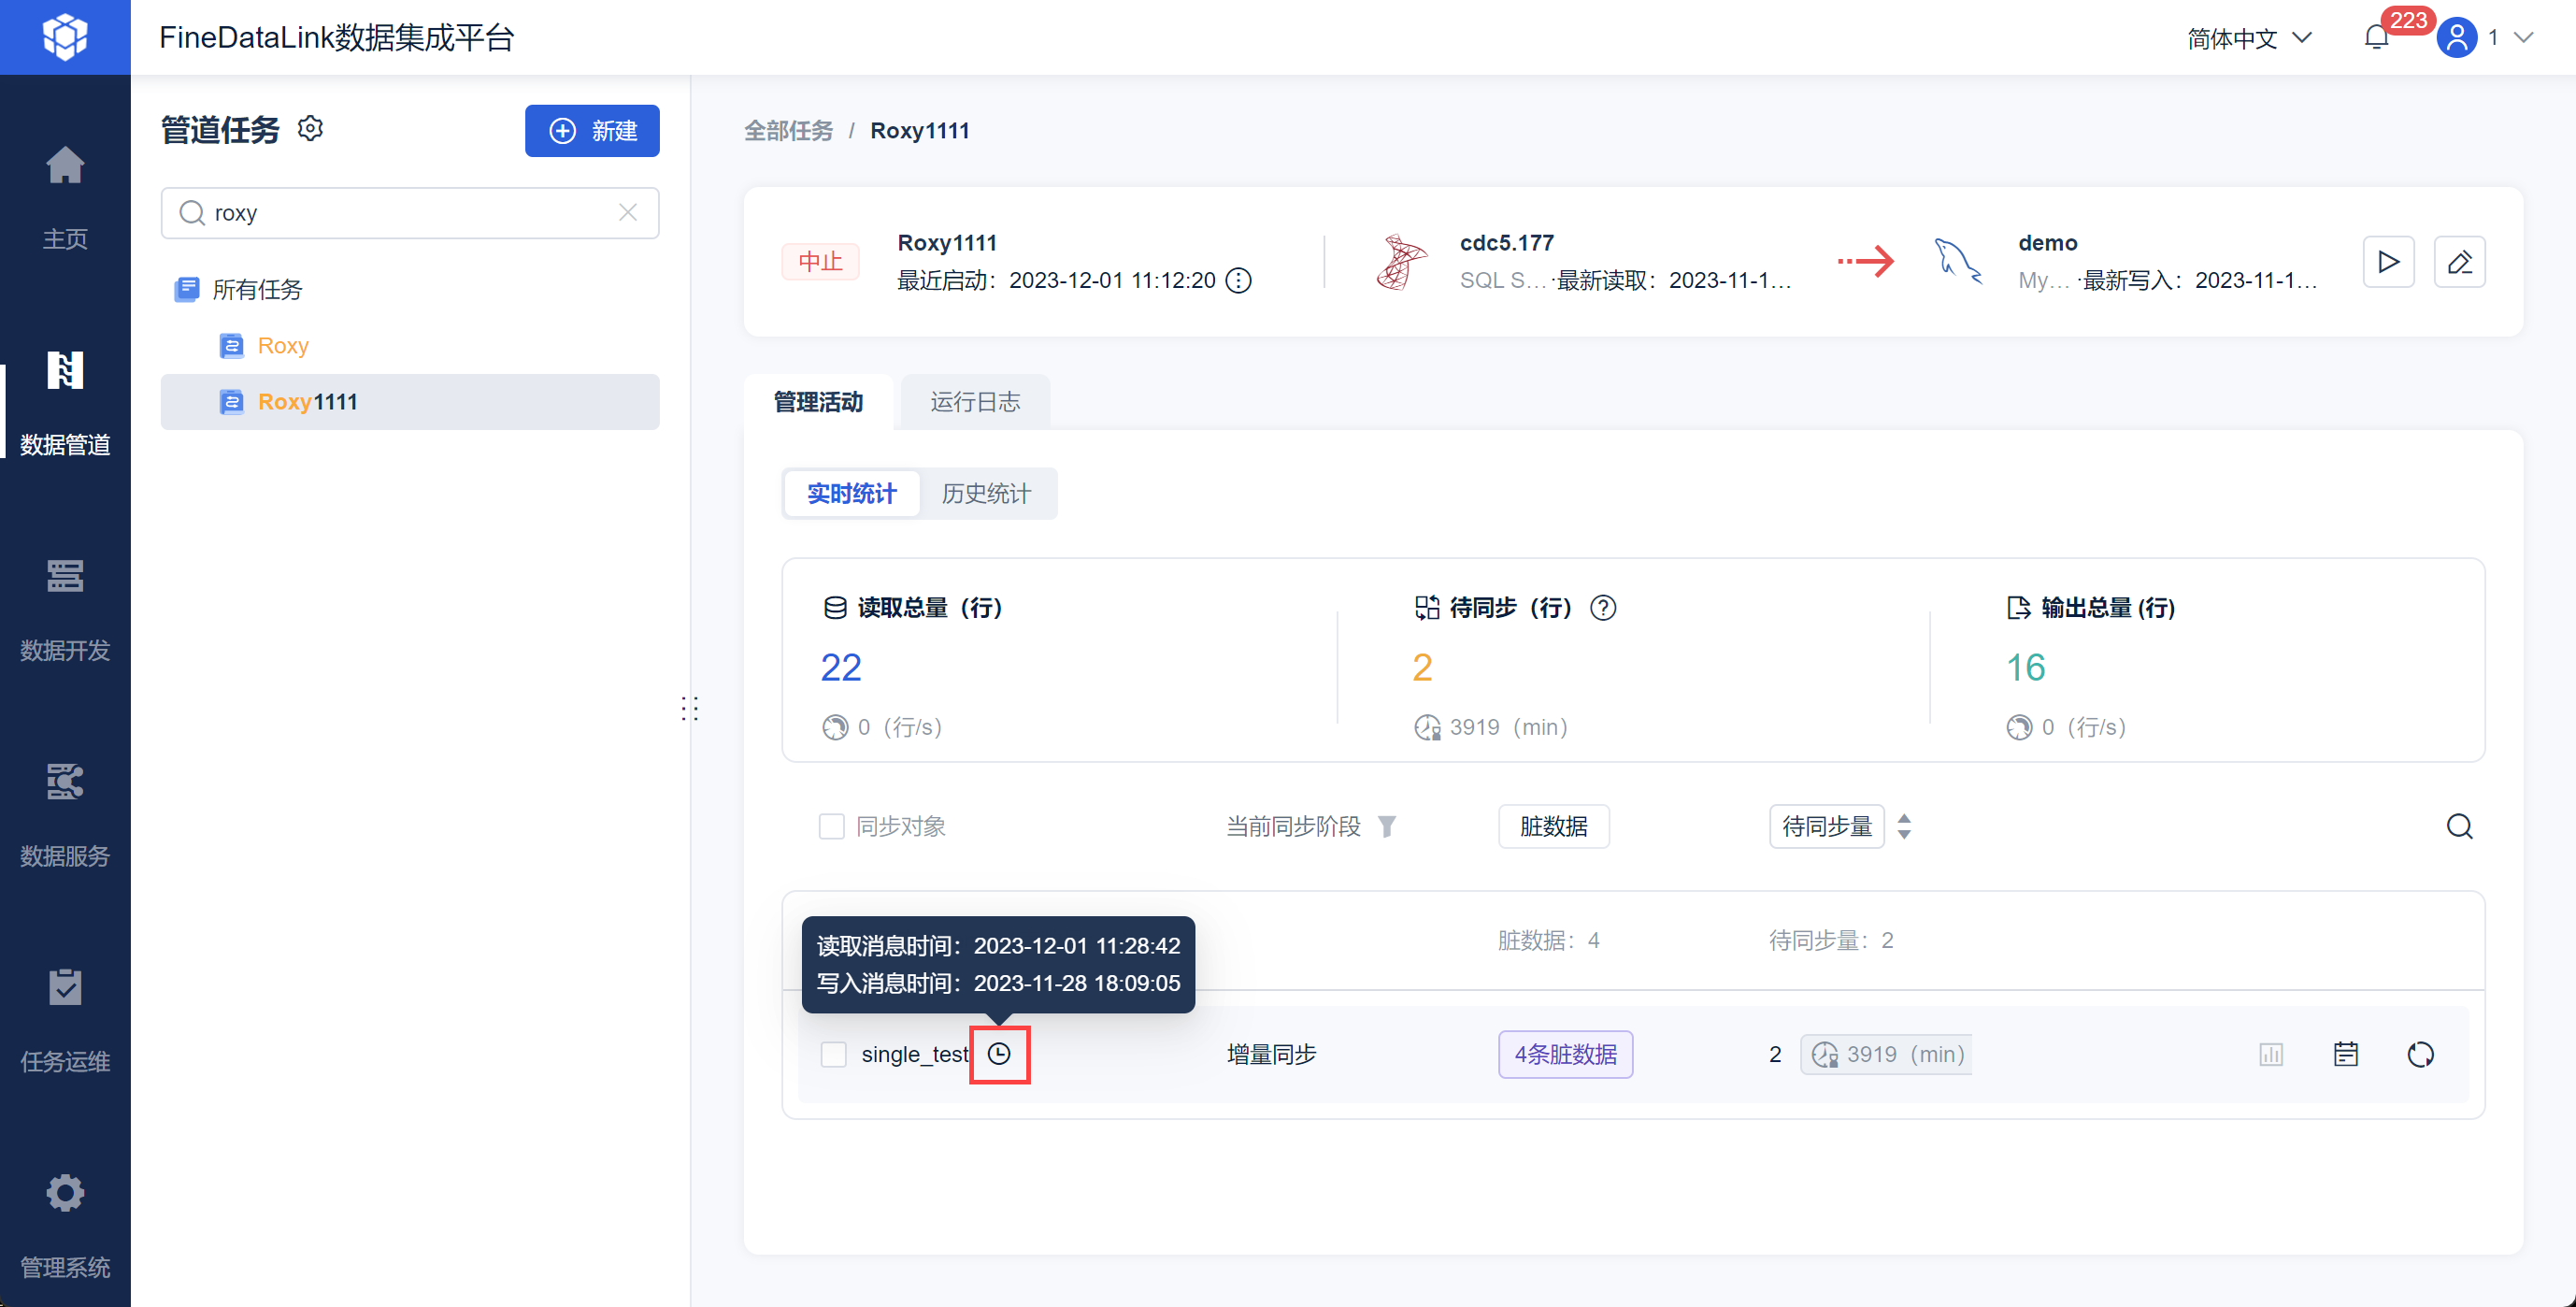Click the resync circular arrow icon in row
This screenshot has width=2576, height=1307.
(x=2420, y=1054)
